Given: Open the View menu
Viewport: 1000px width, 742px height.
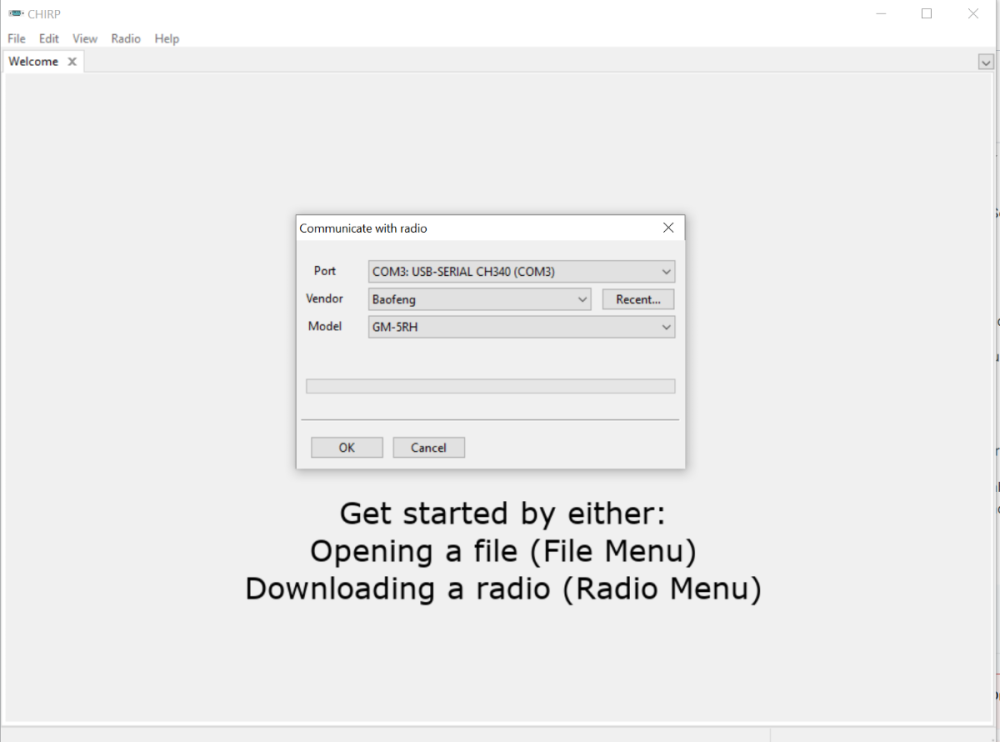Looking at the screenshot, I should (x=84, y=38).
